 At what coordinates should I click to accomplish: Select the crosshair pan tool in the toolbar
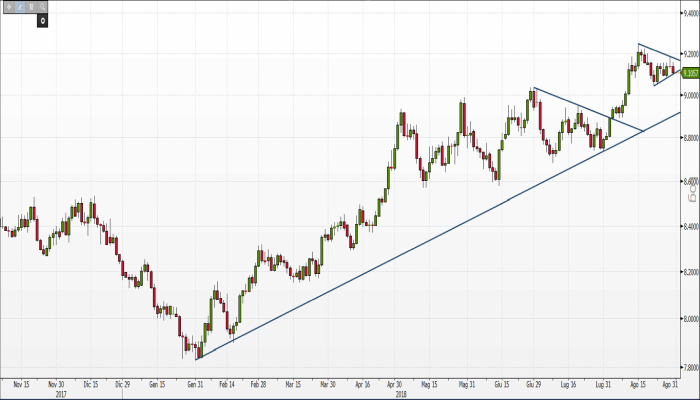click(x=7, y=8)
